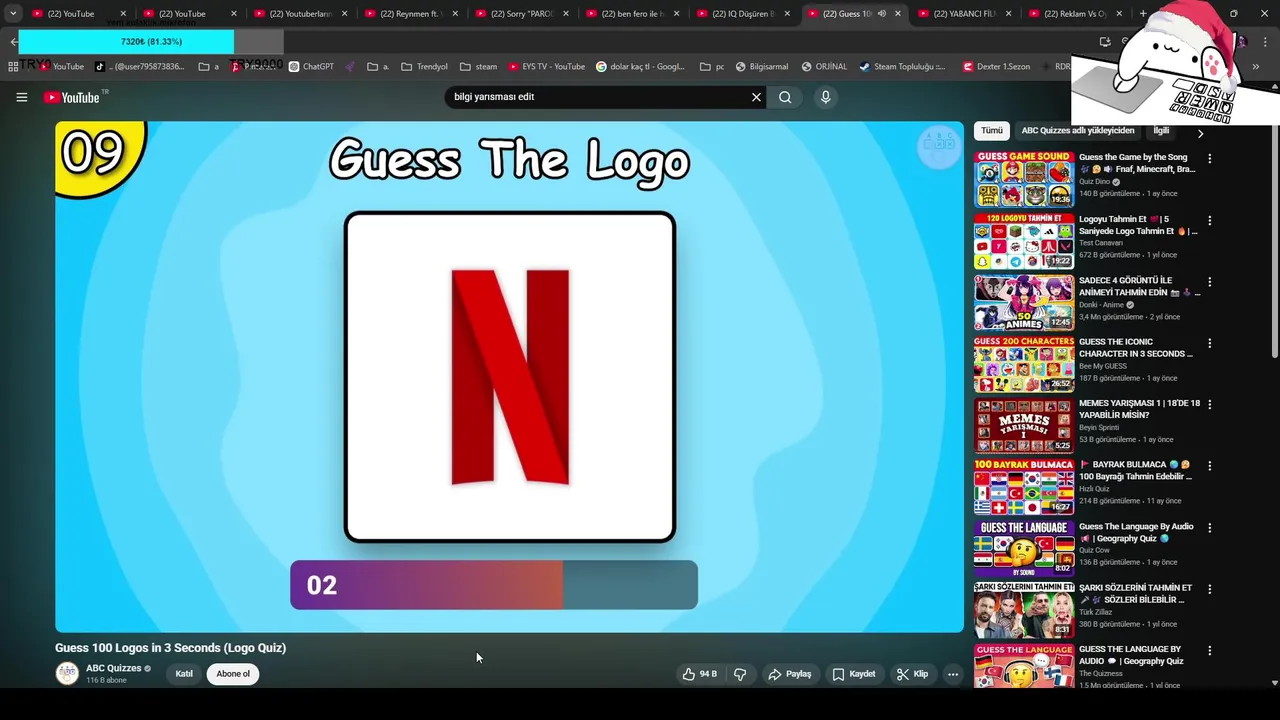Open options menu for 'Logoyu Tahmin Et' video

(1209, 220)
